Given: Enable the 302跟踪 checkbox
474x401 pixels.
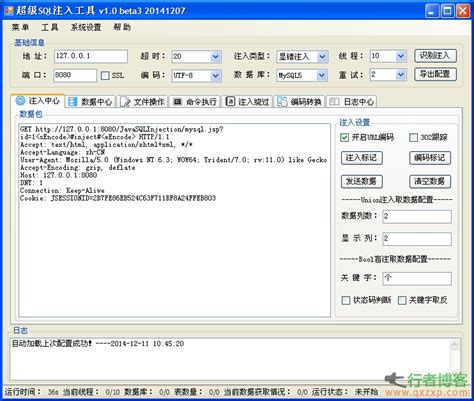Looking at the screenshot, I should pos(413,137).
